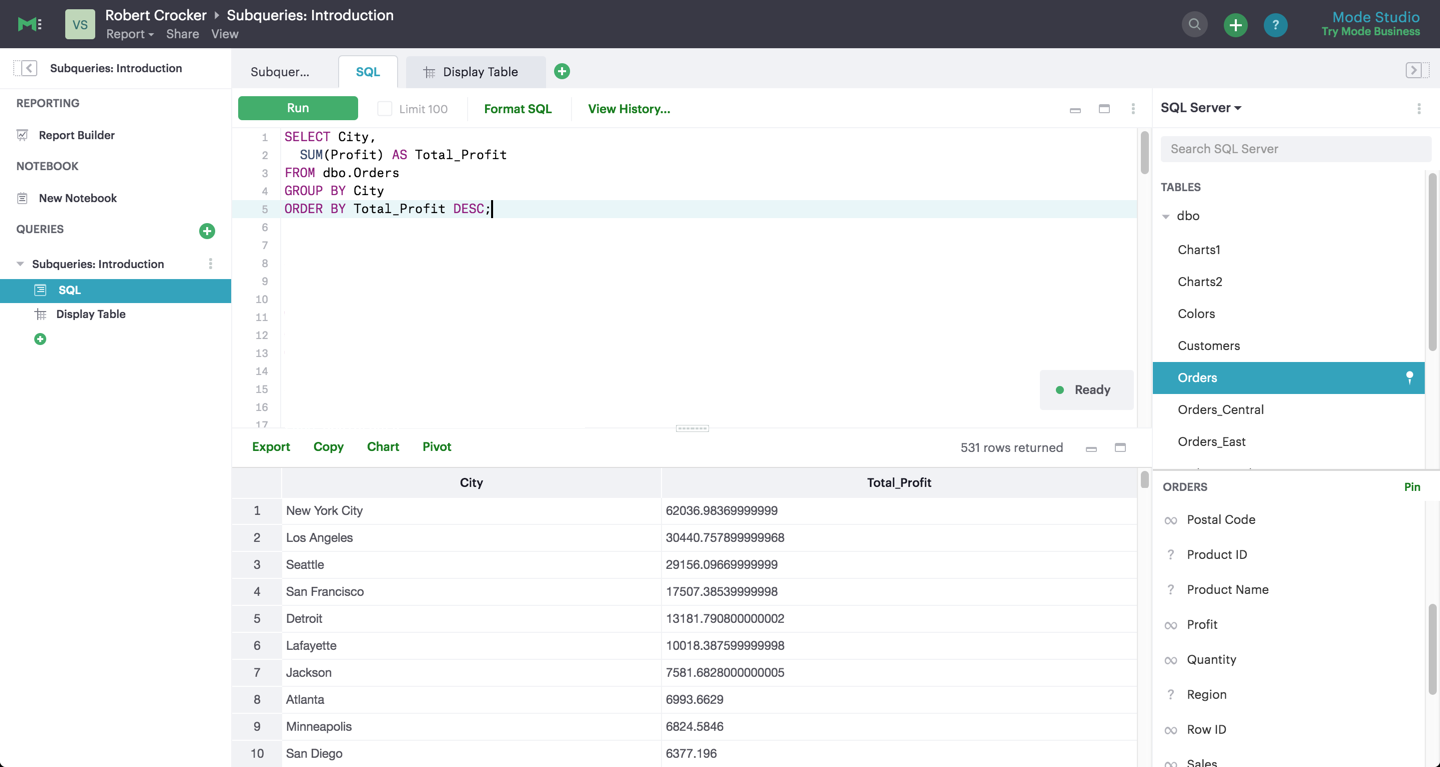This screenshot has width=1440, height=767.
Task: Add new tab with green plus icon
Action: (562, 71)
